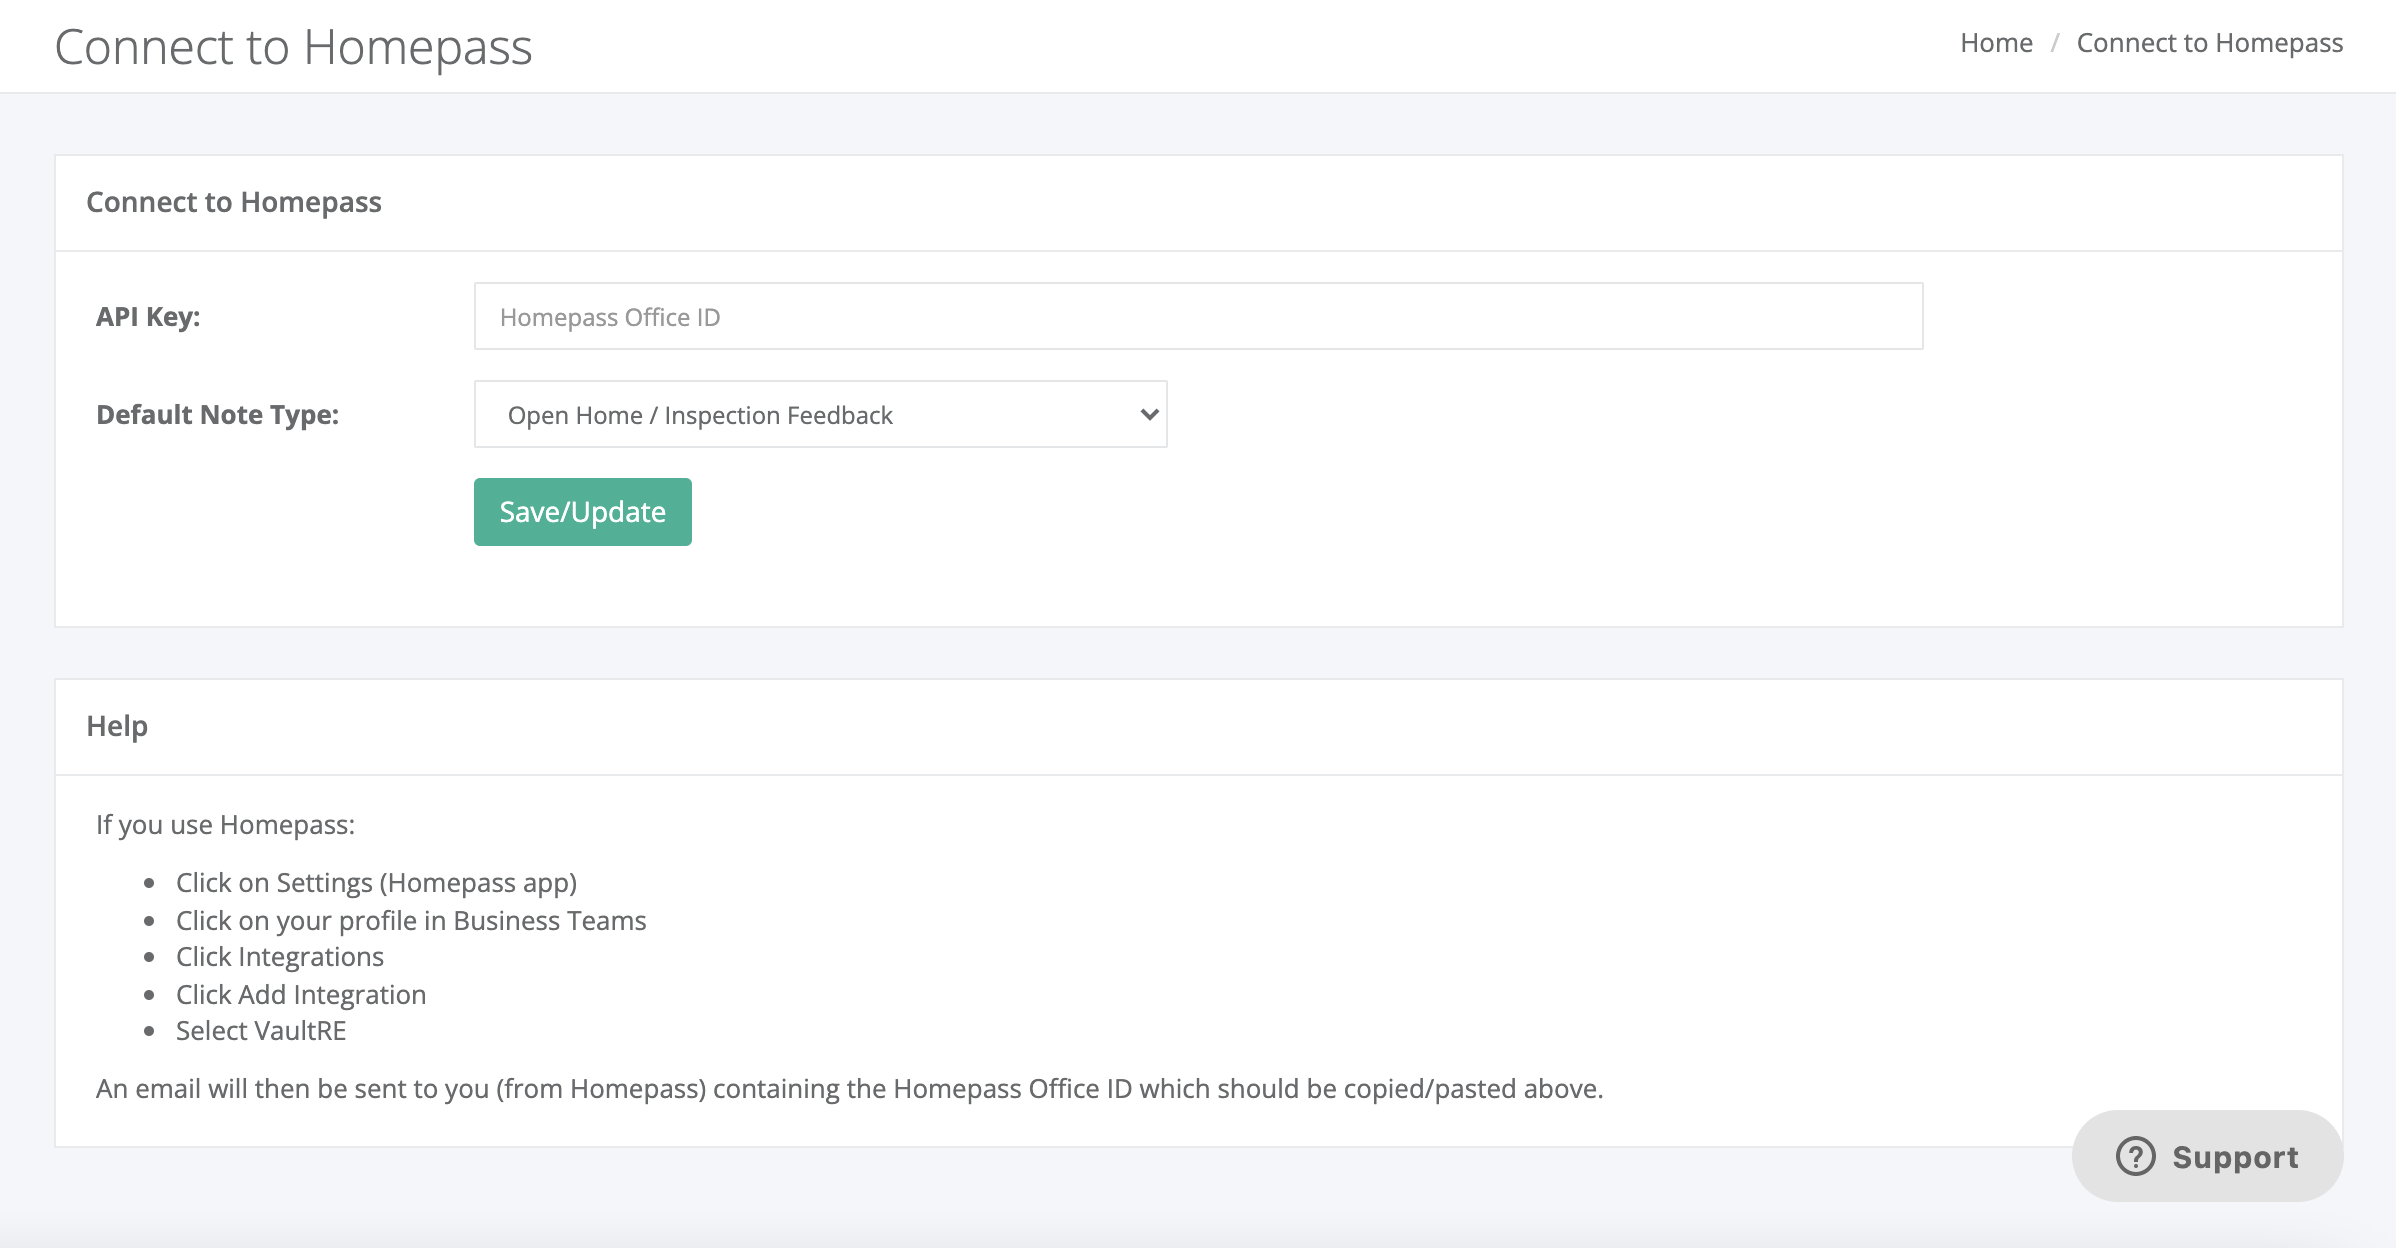Click the 'If you use Homepass:' text
2396x1248 pixels.
coord(225,824)
